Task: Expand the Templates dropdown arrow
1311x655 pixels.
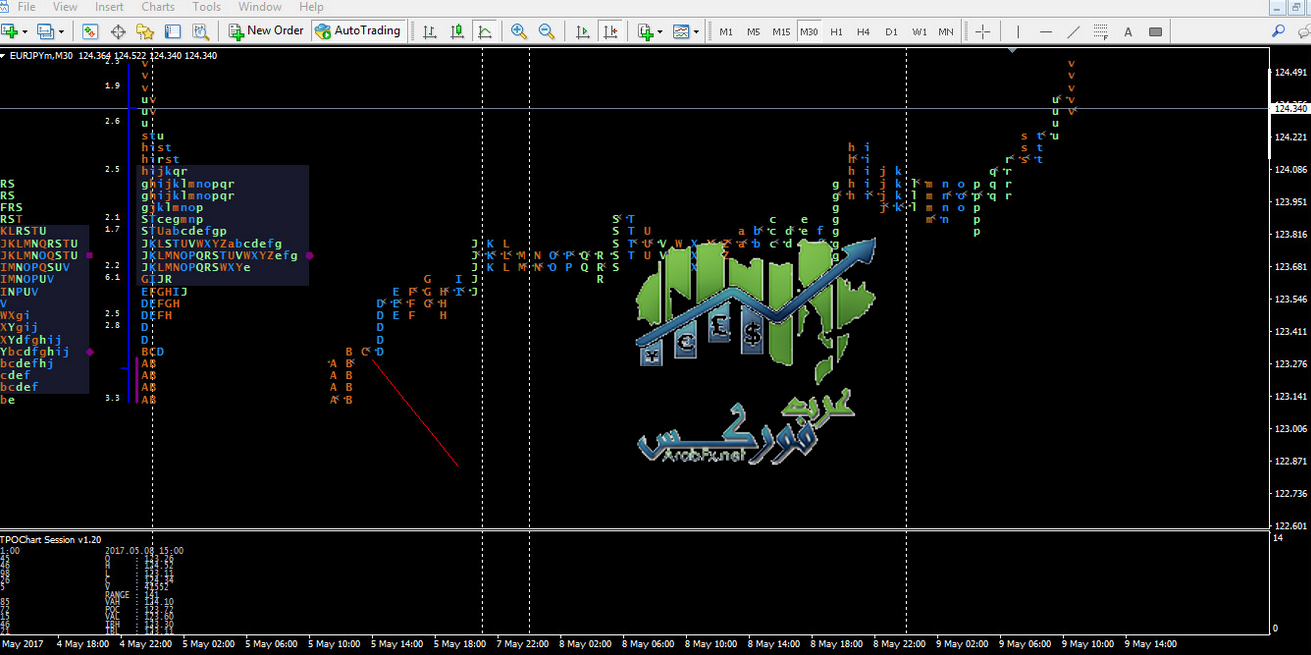Action: click(x=696, y=32)
